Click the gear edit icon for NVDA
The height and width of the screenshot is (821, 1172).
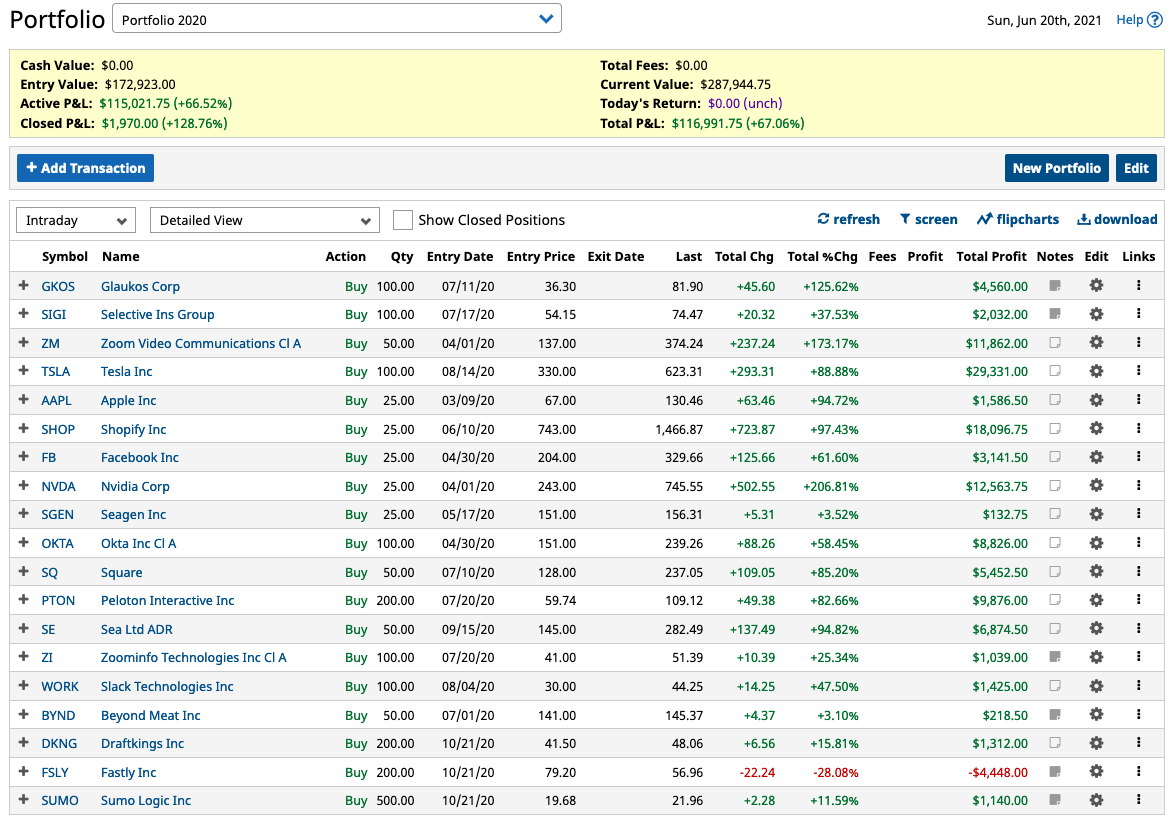coord(1096,485)
